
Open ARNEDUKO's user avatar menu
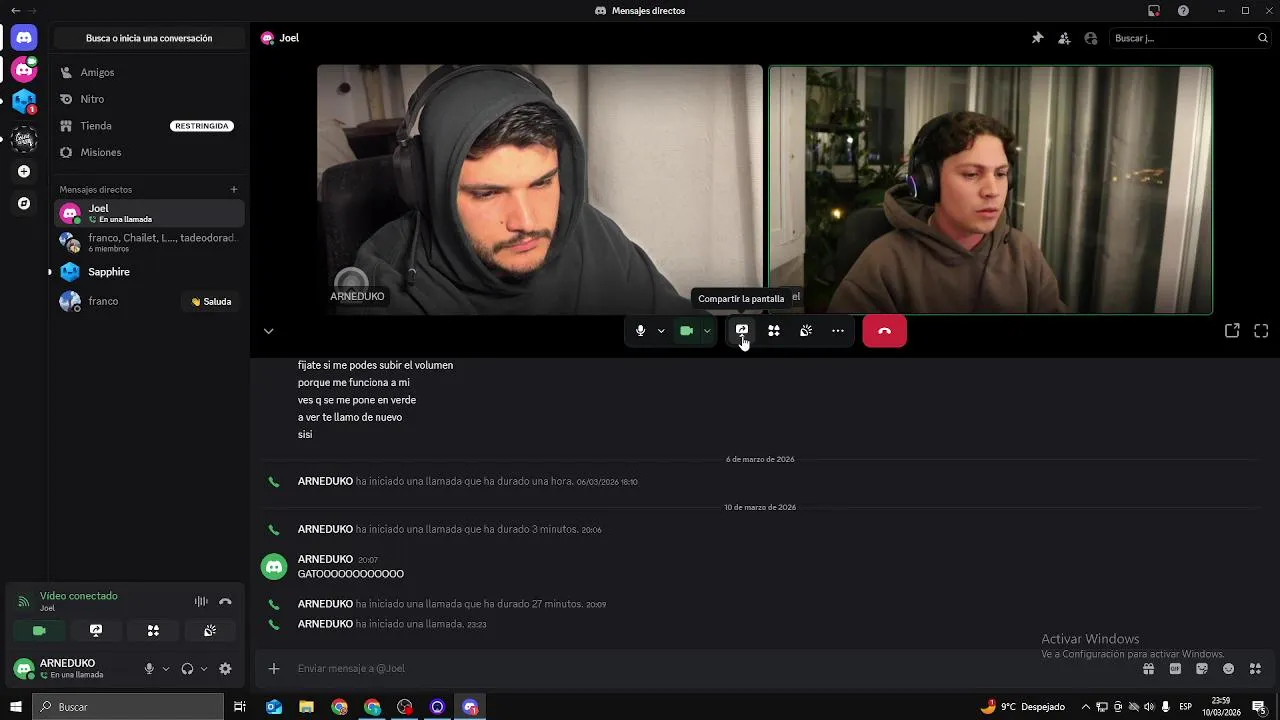[x=24, y=669]
